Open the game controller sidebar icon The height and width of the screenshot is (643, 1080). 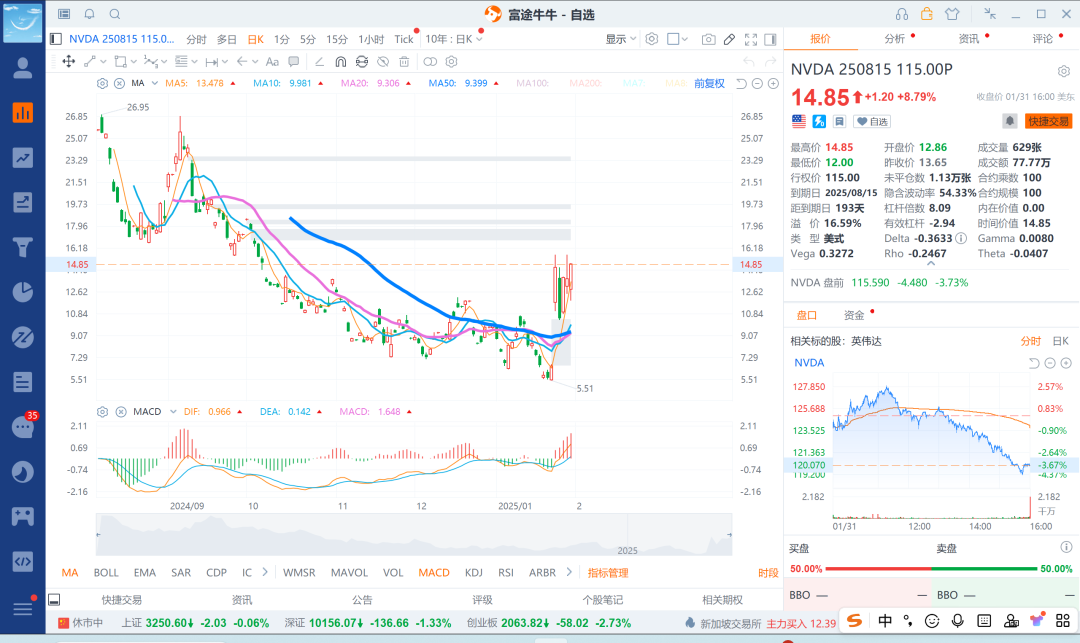tap(23, 516)
